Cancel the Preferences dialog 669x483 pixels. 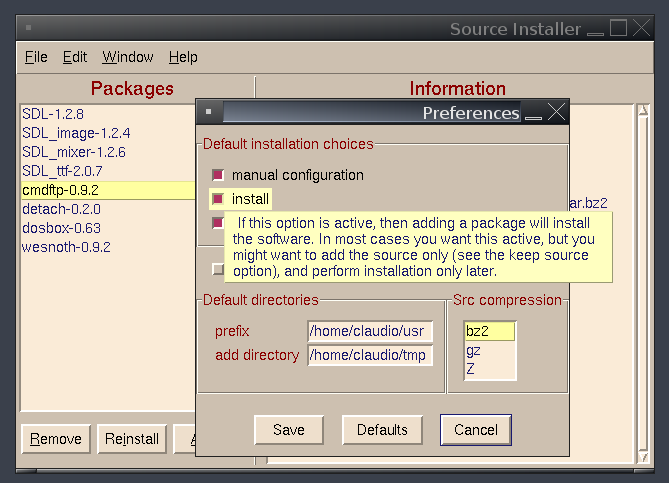pyautogui.click(x=476, y=430)
